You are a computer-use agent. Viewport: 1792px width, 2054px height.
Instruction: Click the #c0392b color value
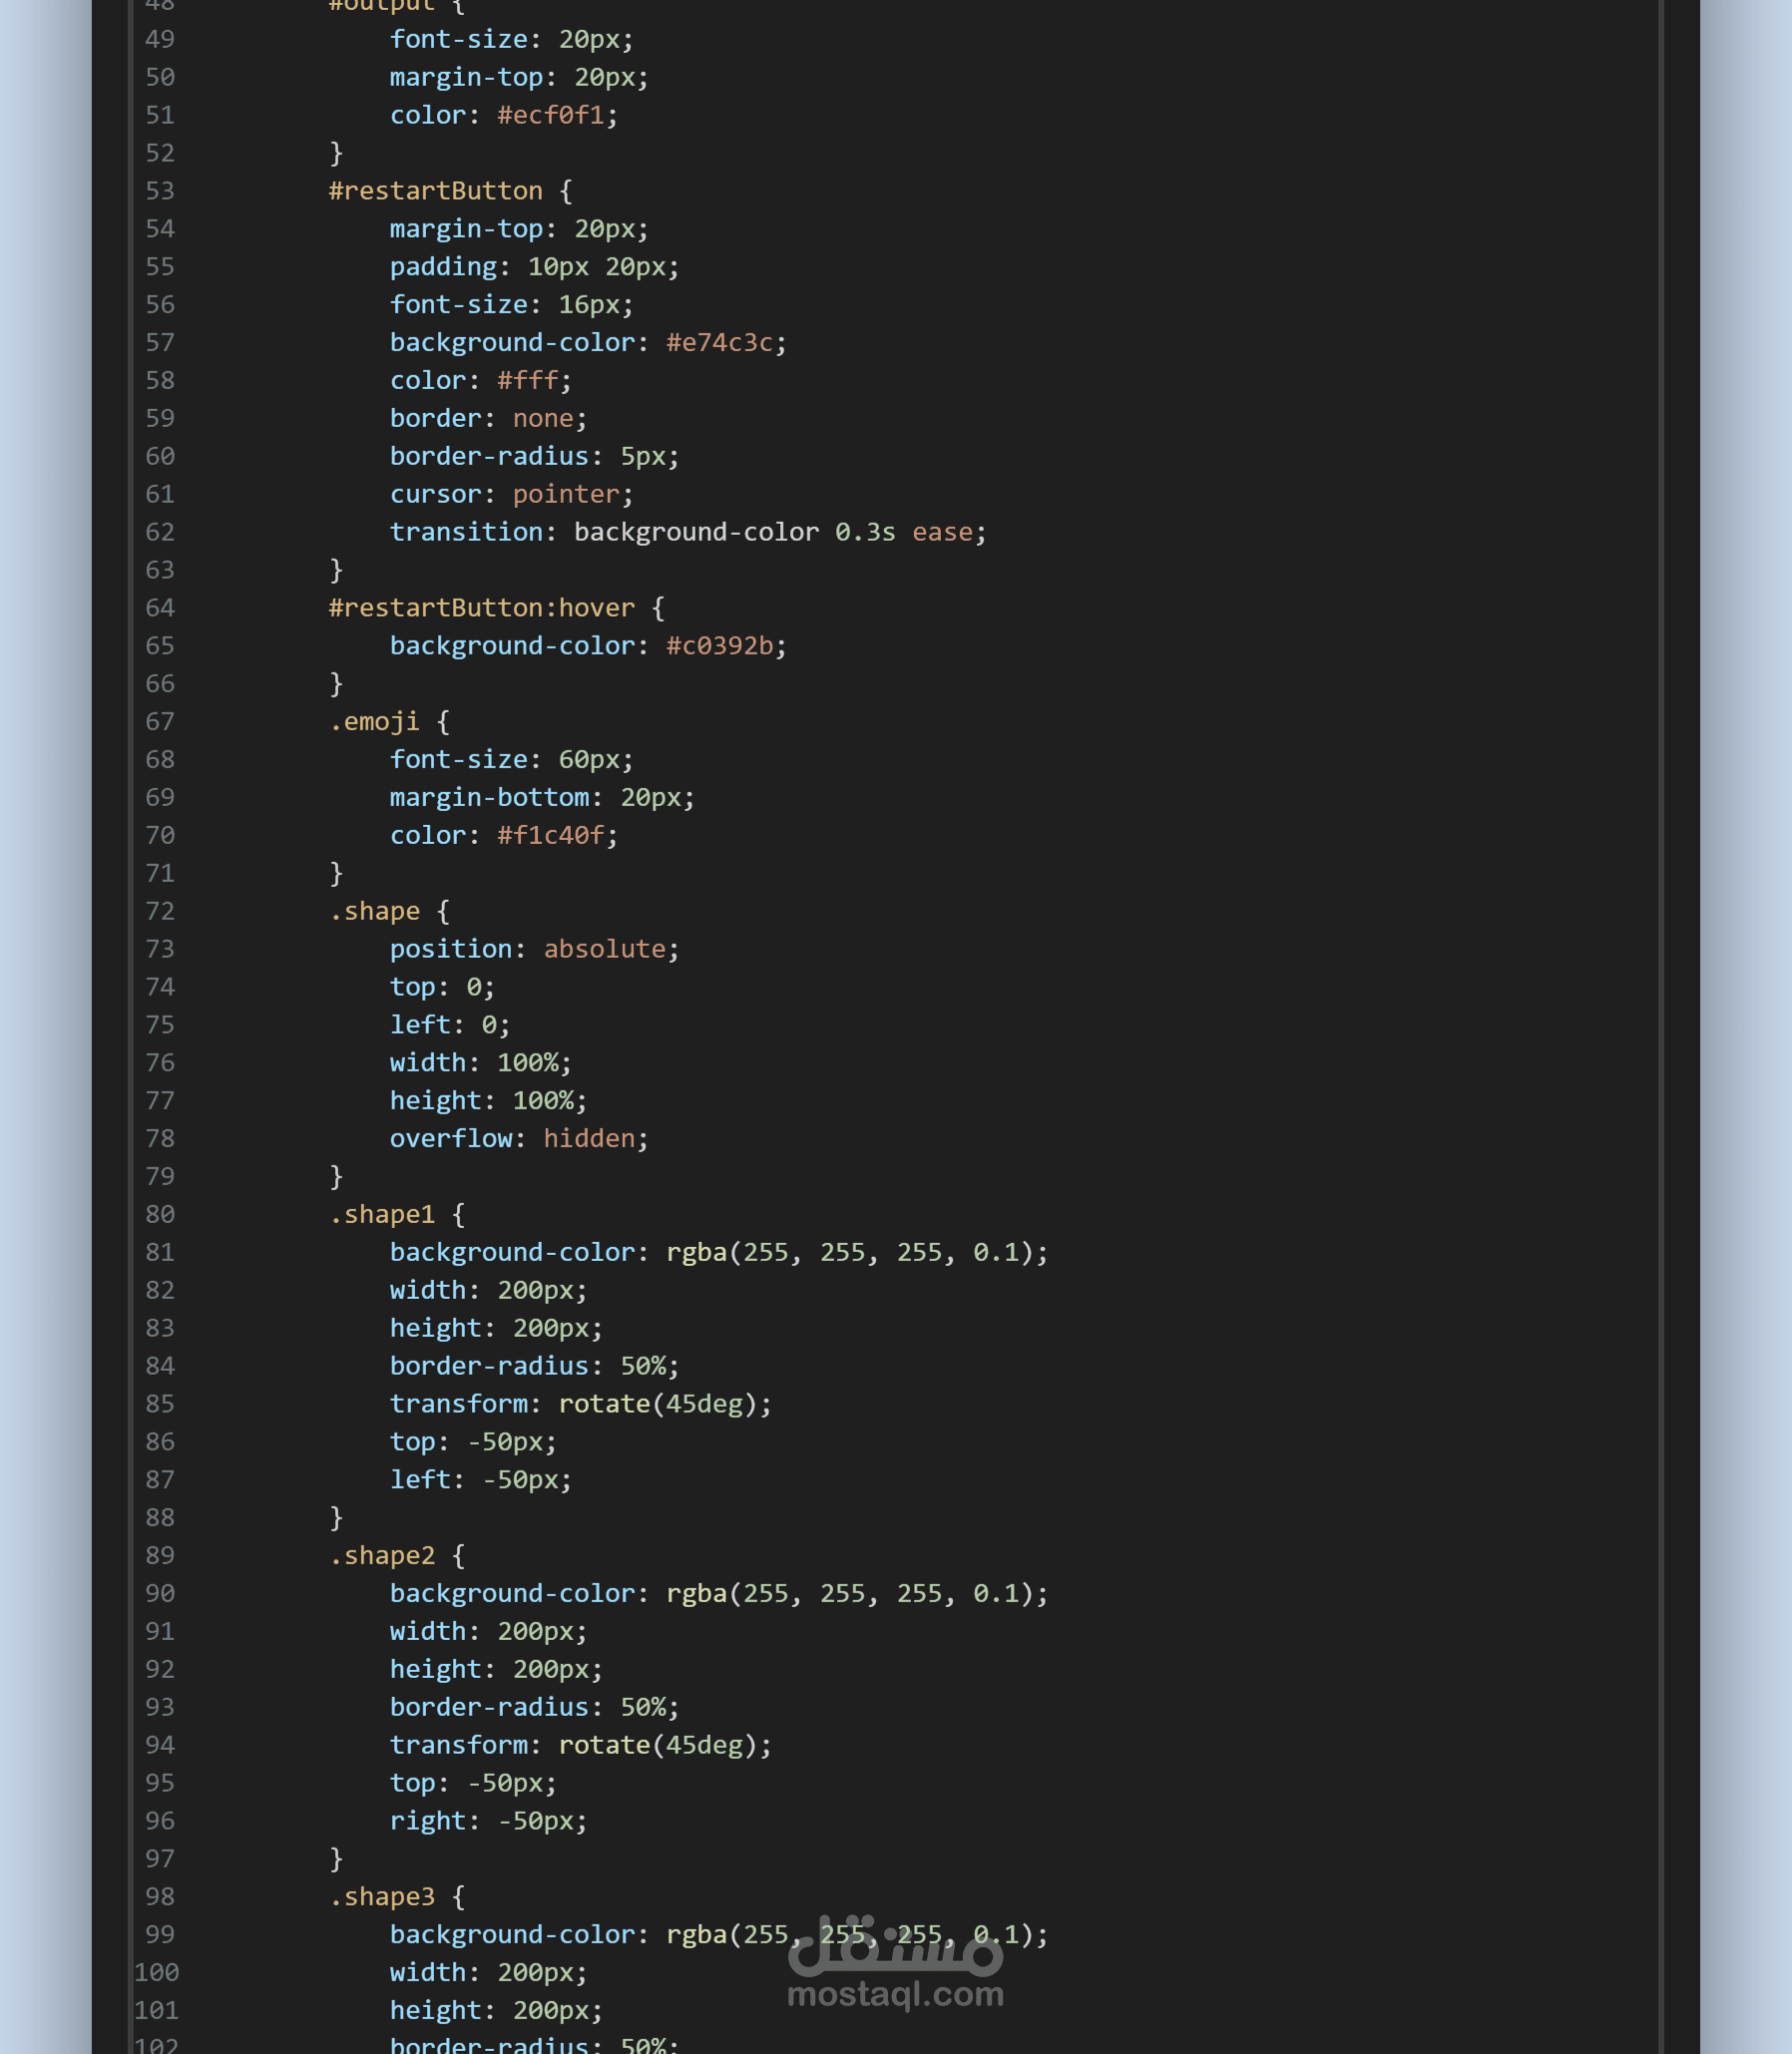tap(719, 646)
